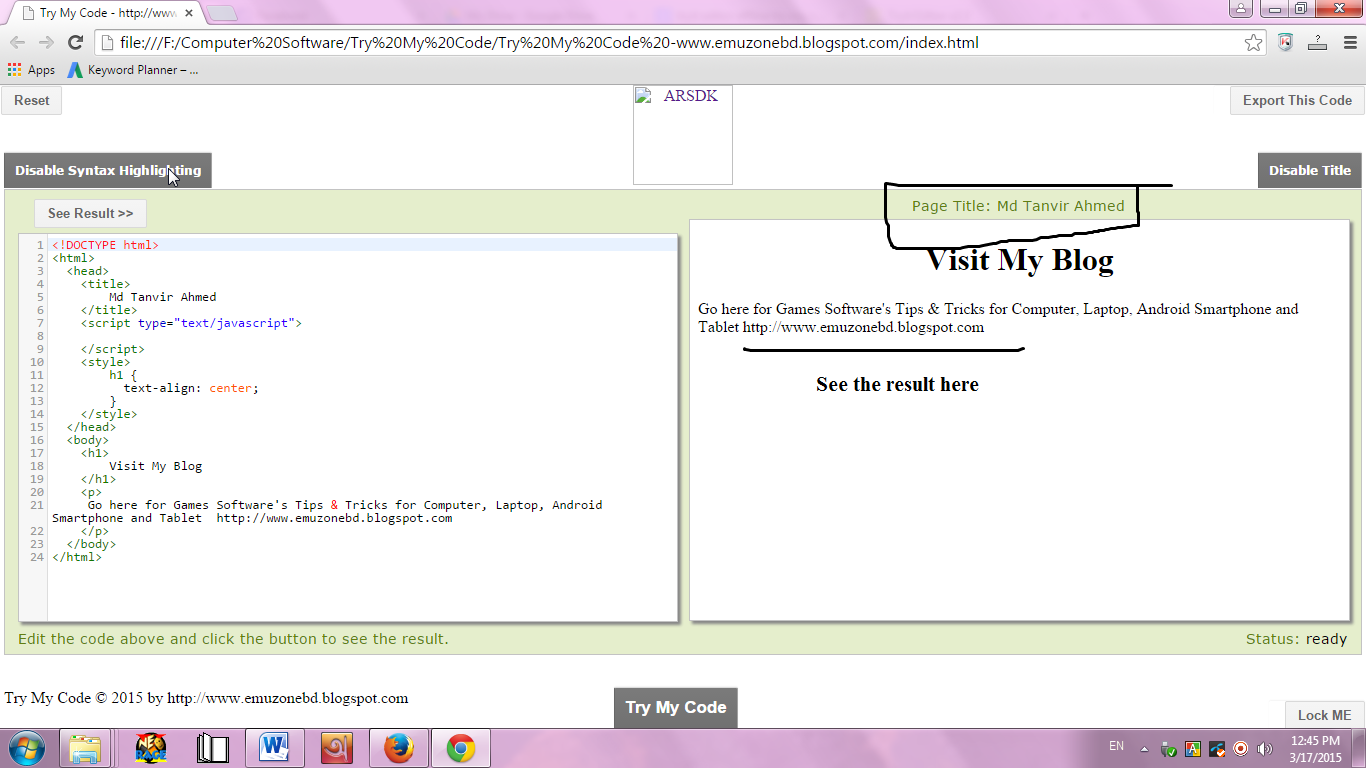1366x768 pixels.
Task: Click the Status: ready text
Action: pos(1296,639)
